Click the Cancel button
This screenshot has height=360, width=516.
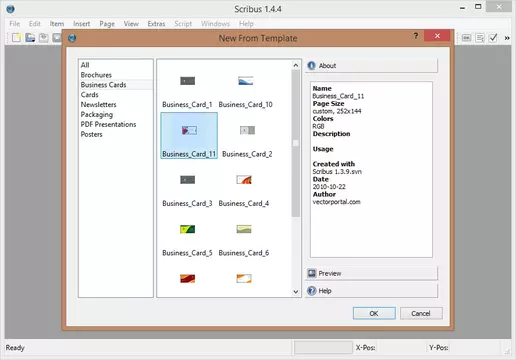pos(421,313)
